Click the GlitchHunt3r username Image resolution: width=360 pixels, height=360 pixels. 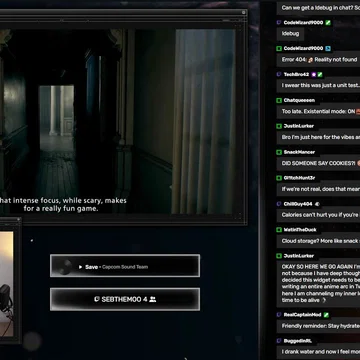[x=299, y=178]
